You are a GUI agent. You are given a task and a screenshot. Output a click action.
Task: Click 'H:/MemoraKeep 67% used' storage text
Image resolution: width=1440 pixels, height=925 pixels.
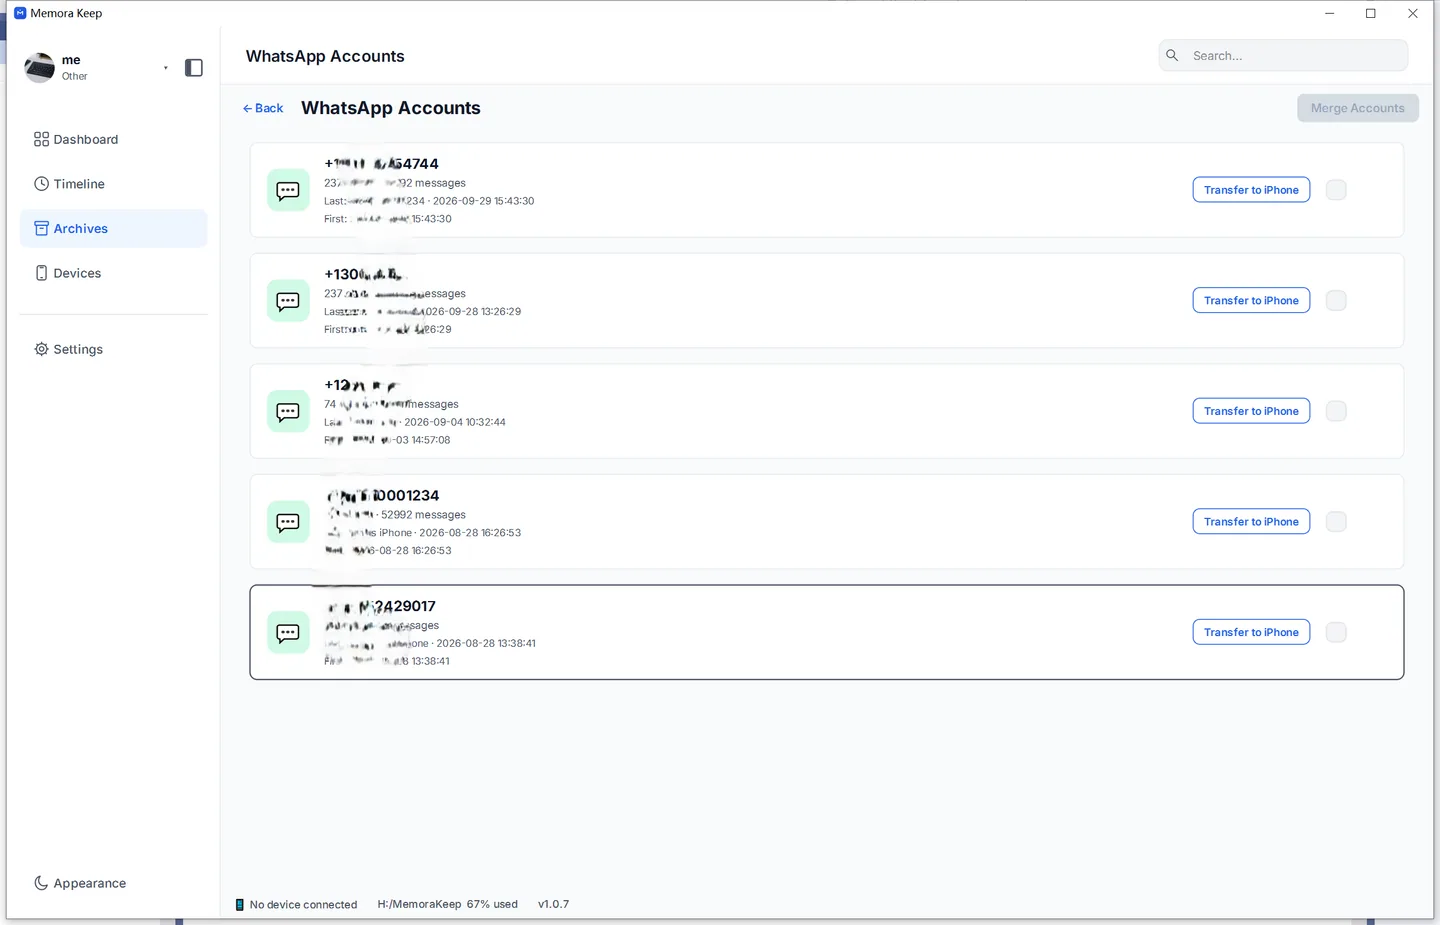448,904
